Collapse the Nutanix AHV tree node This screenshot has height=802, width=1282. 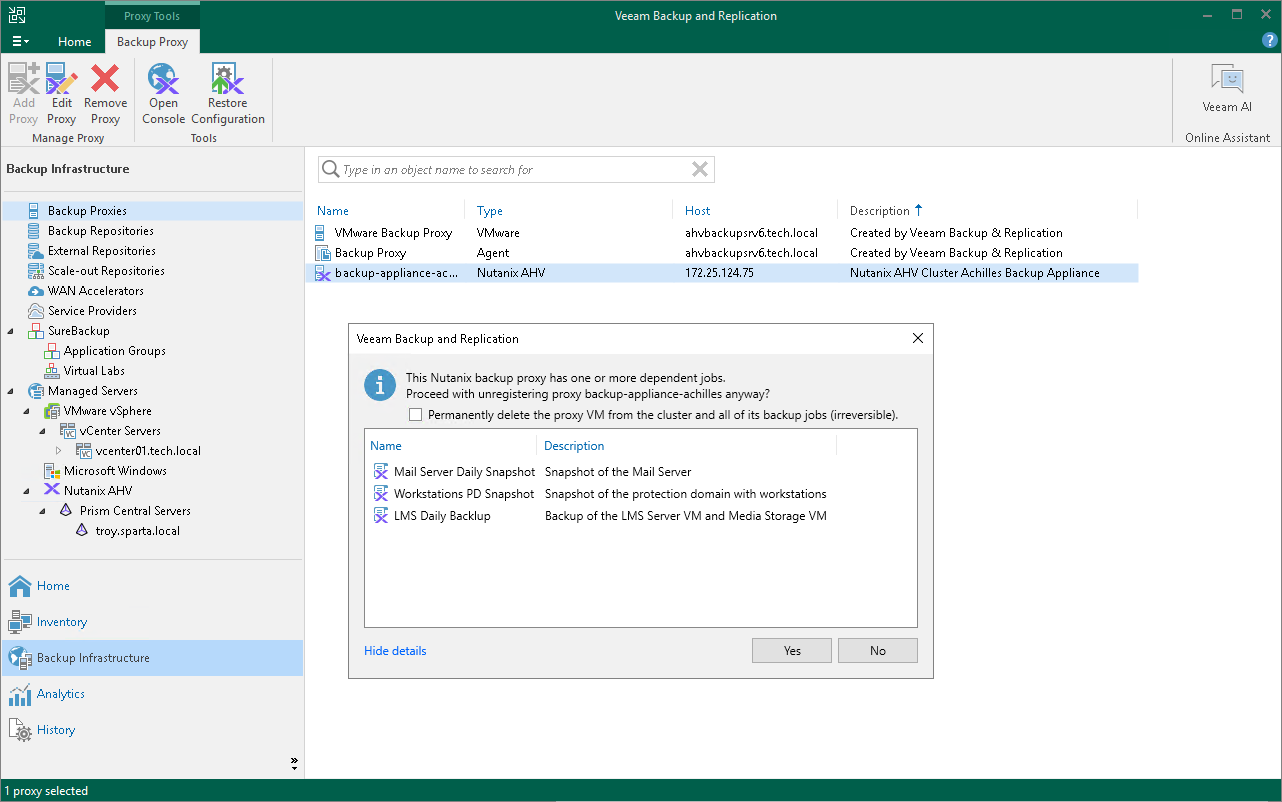click(x=27, y=491)
